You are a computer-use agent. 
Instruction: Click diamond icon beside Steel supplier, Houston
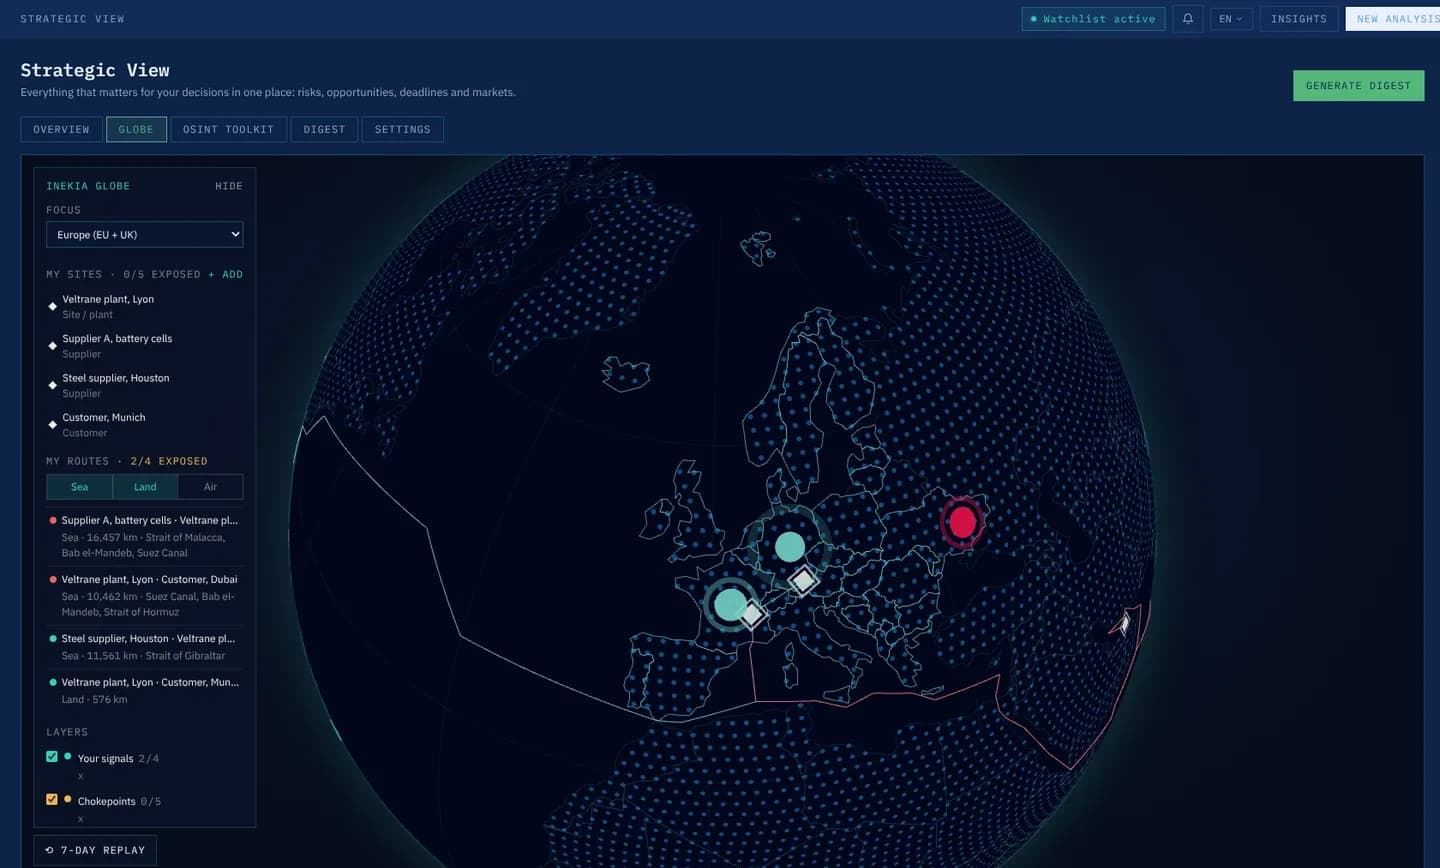tap(52, 385)
